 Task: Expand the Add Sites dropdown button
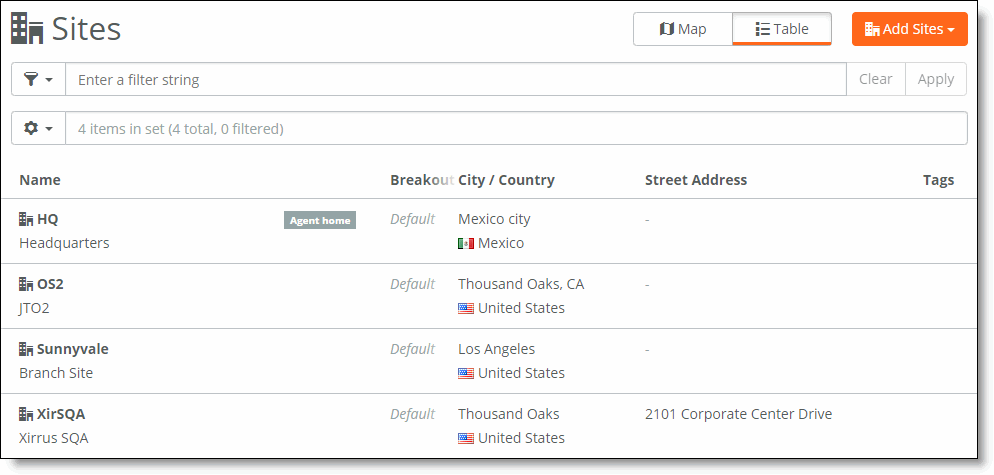pos(910,29)
